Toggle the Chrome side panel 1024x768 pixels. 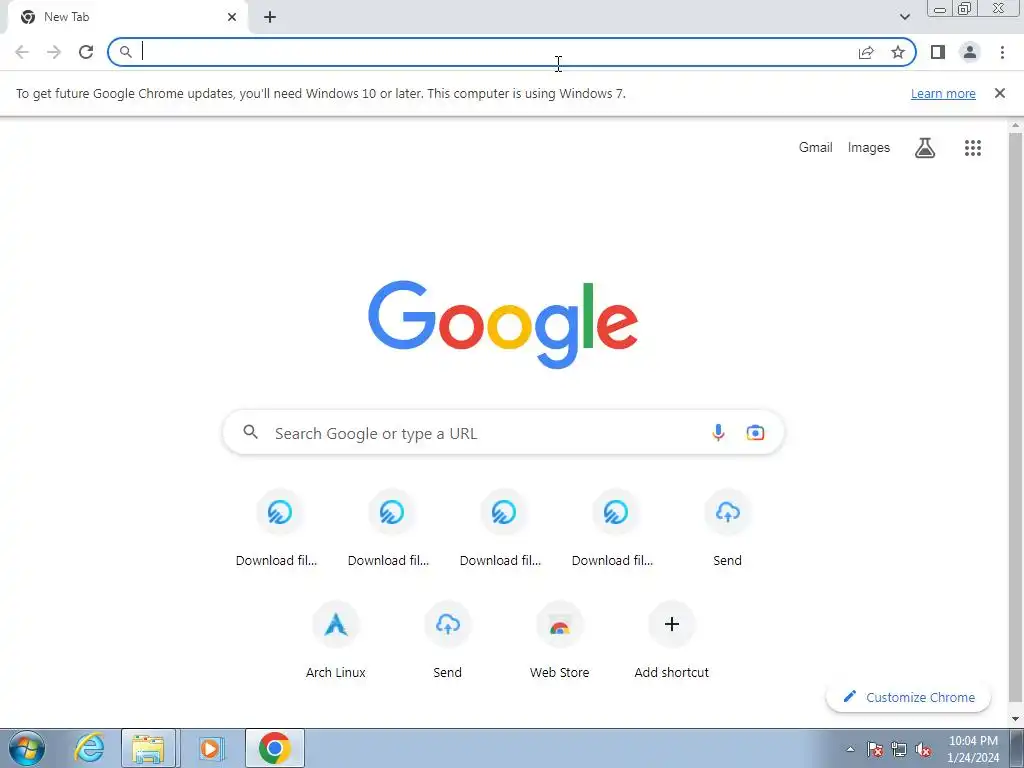[x=938, y=52]
